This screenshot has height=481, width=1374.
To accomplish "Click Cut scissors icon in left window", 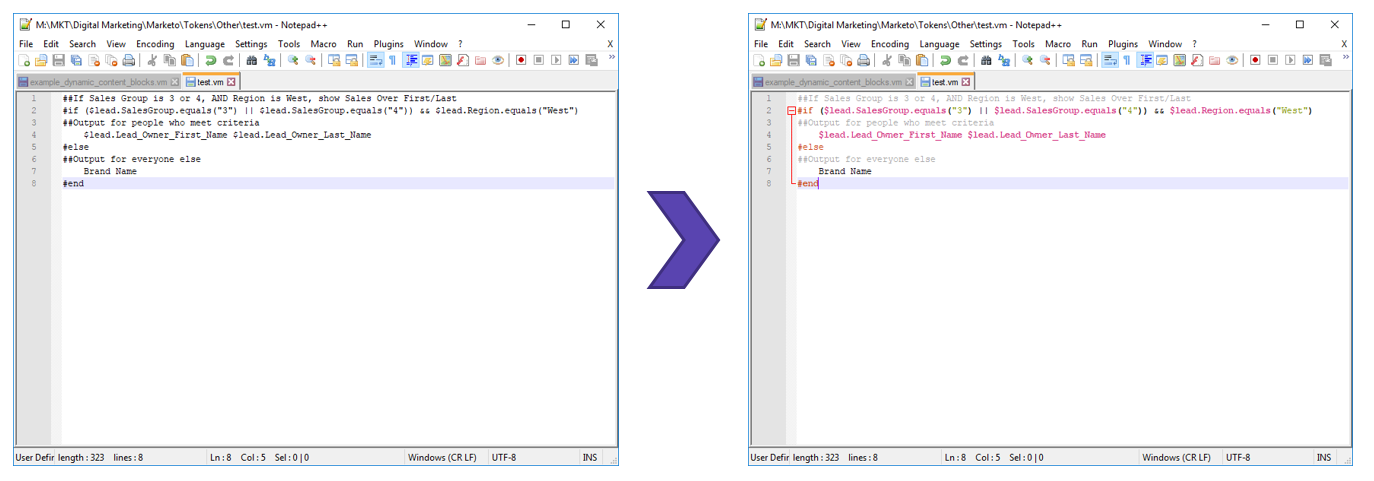I will [x=153, y=61].
